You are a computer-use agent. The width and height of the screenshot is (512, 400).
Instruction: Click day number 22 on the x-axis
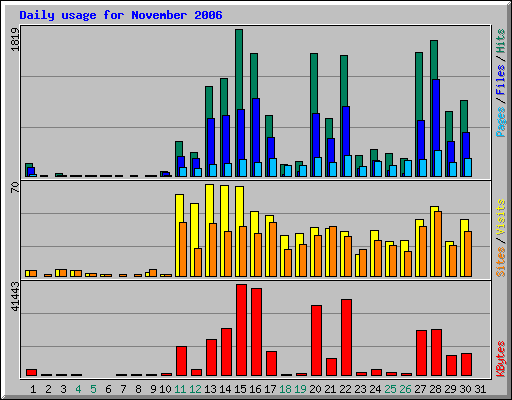345,389
